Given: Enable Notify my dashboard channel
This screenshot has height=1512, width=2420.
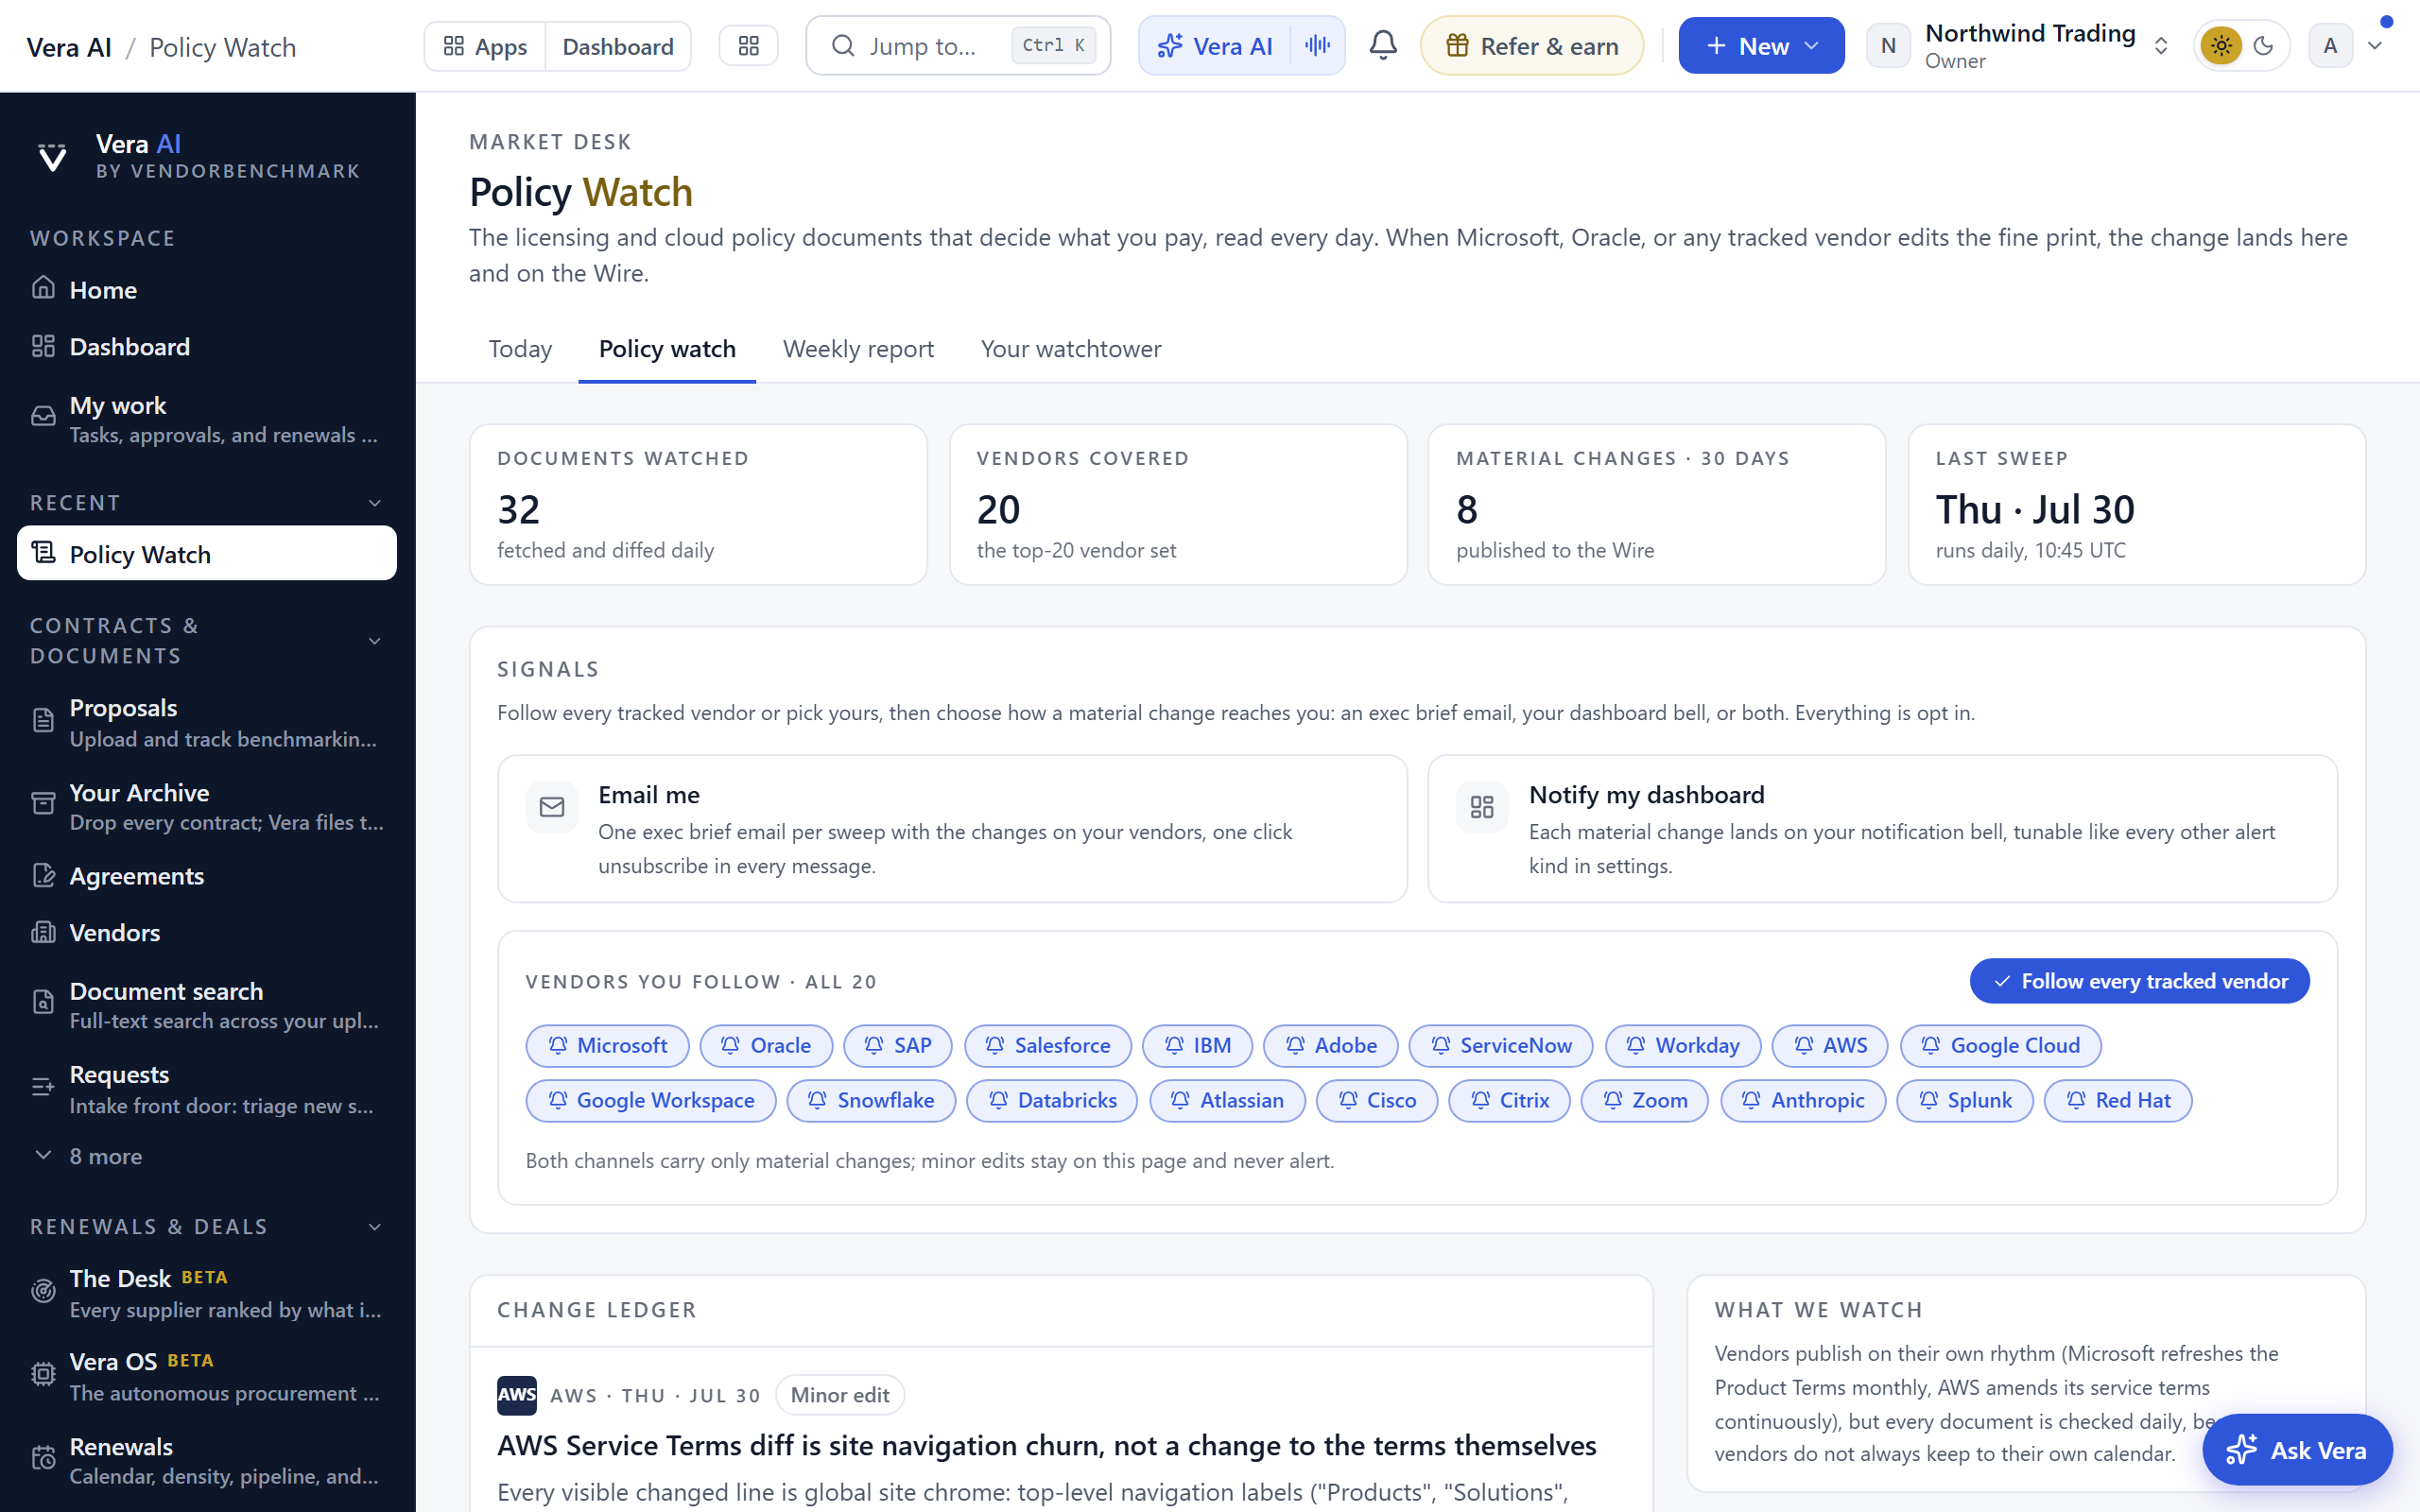Looking at the screenshot, I should tap(1882, 829).
